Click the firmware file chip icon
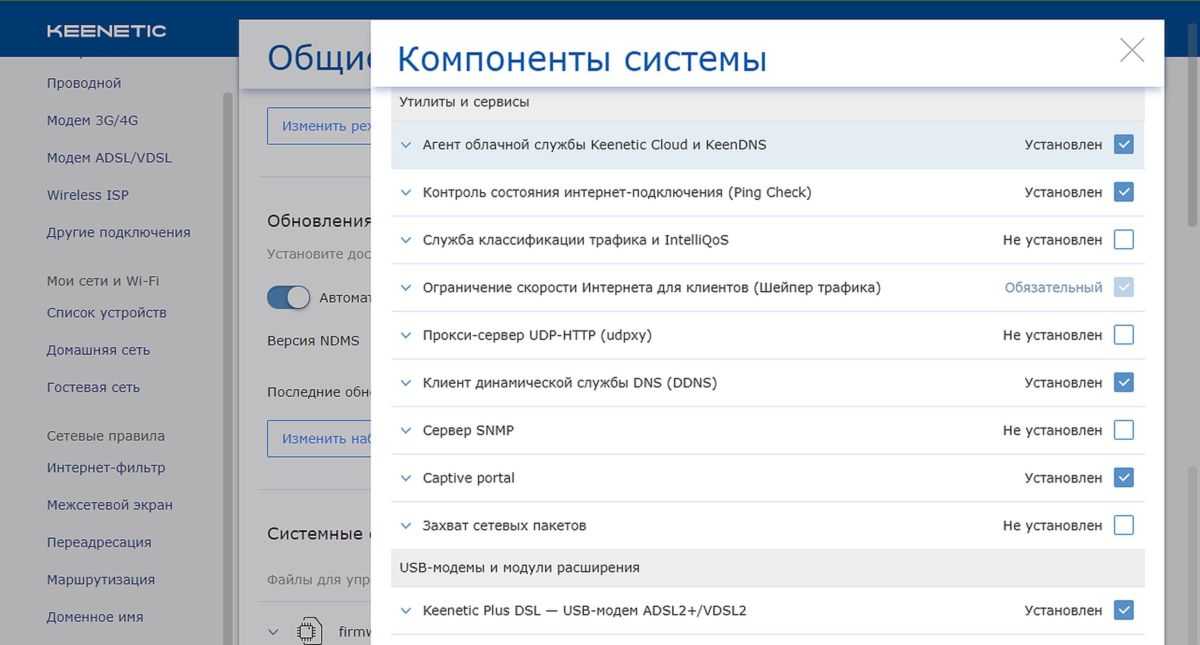 point(310,632)
